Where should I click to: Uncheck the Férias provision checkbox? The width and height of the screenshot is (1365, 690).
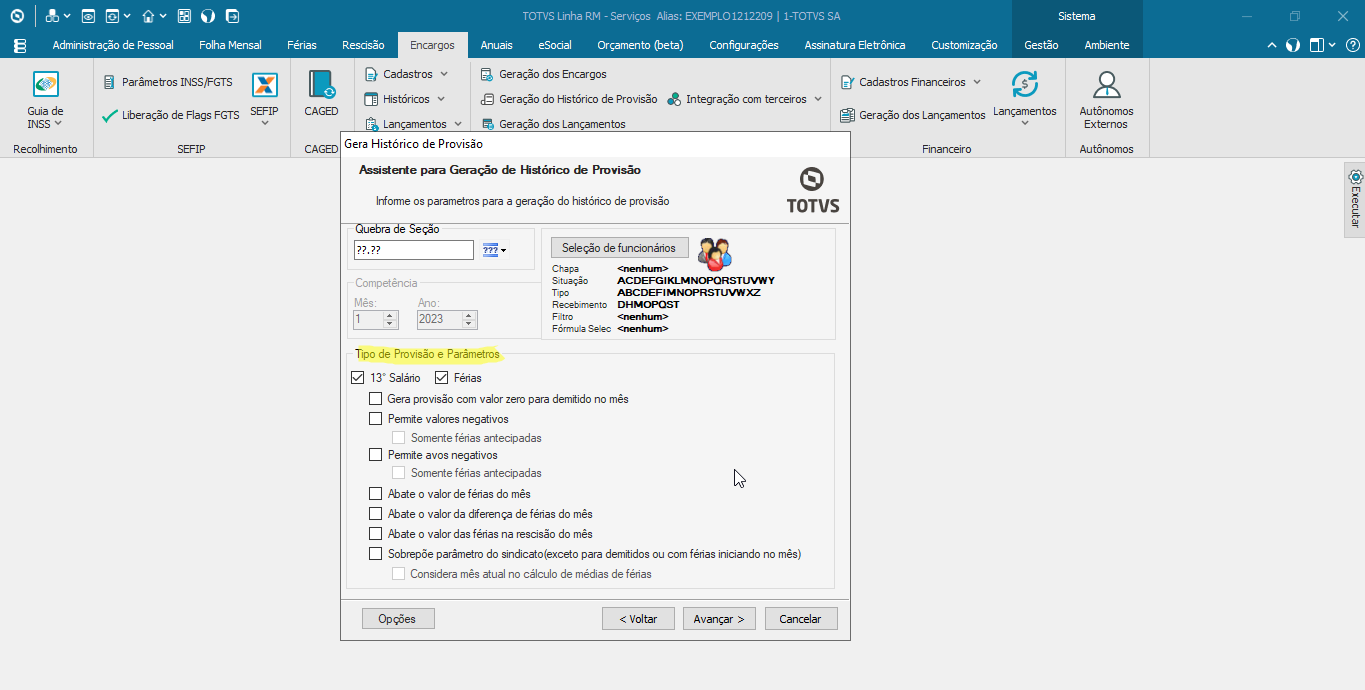click(x=442, y=378)
